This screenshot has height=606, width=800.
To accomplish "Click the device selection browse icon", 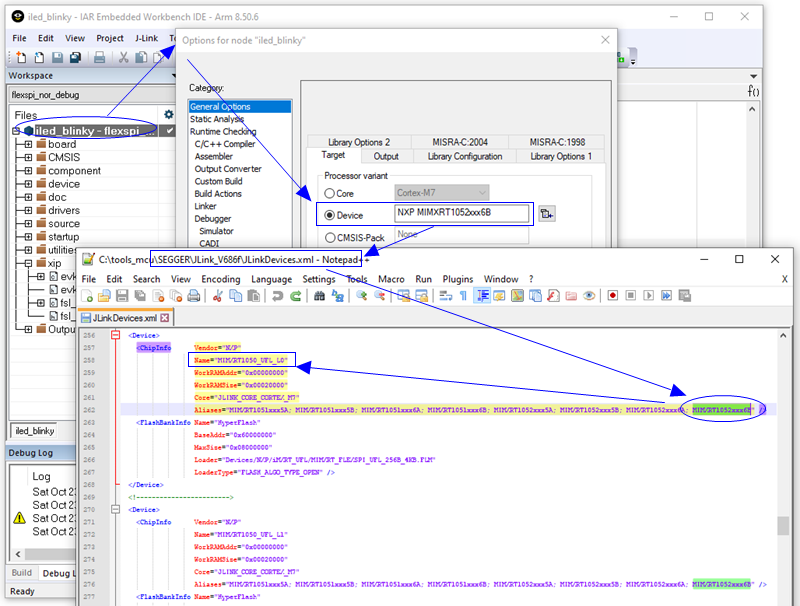I will point(547,213).
